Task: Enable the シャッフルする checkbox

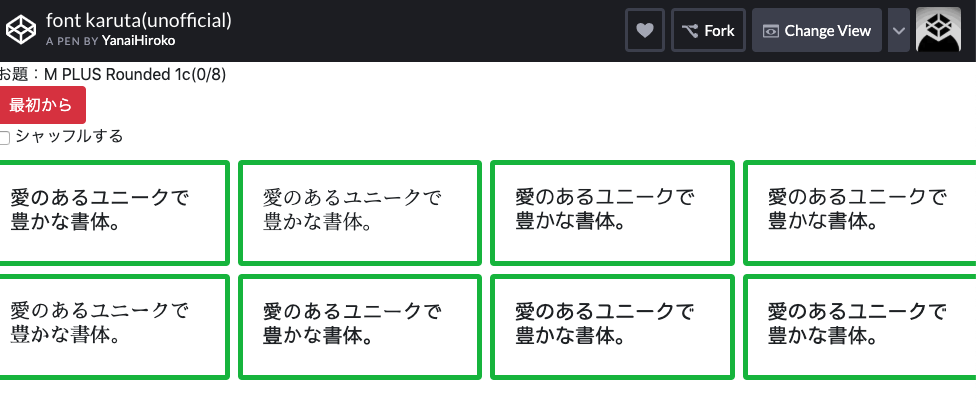Action: (x=5, y=138)
